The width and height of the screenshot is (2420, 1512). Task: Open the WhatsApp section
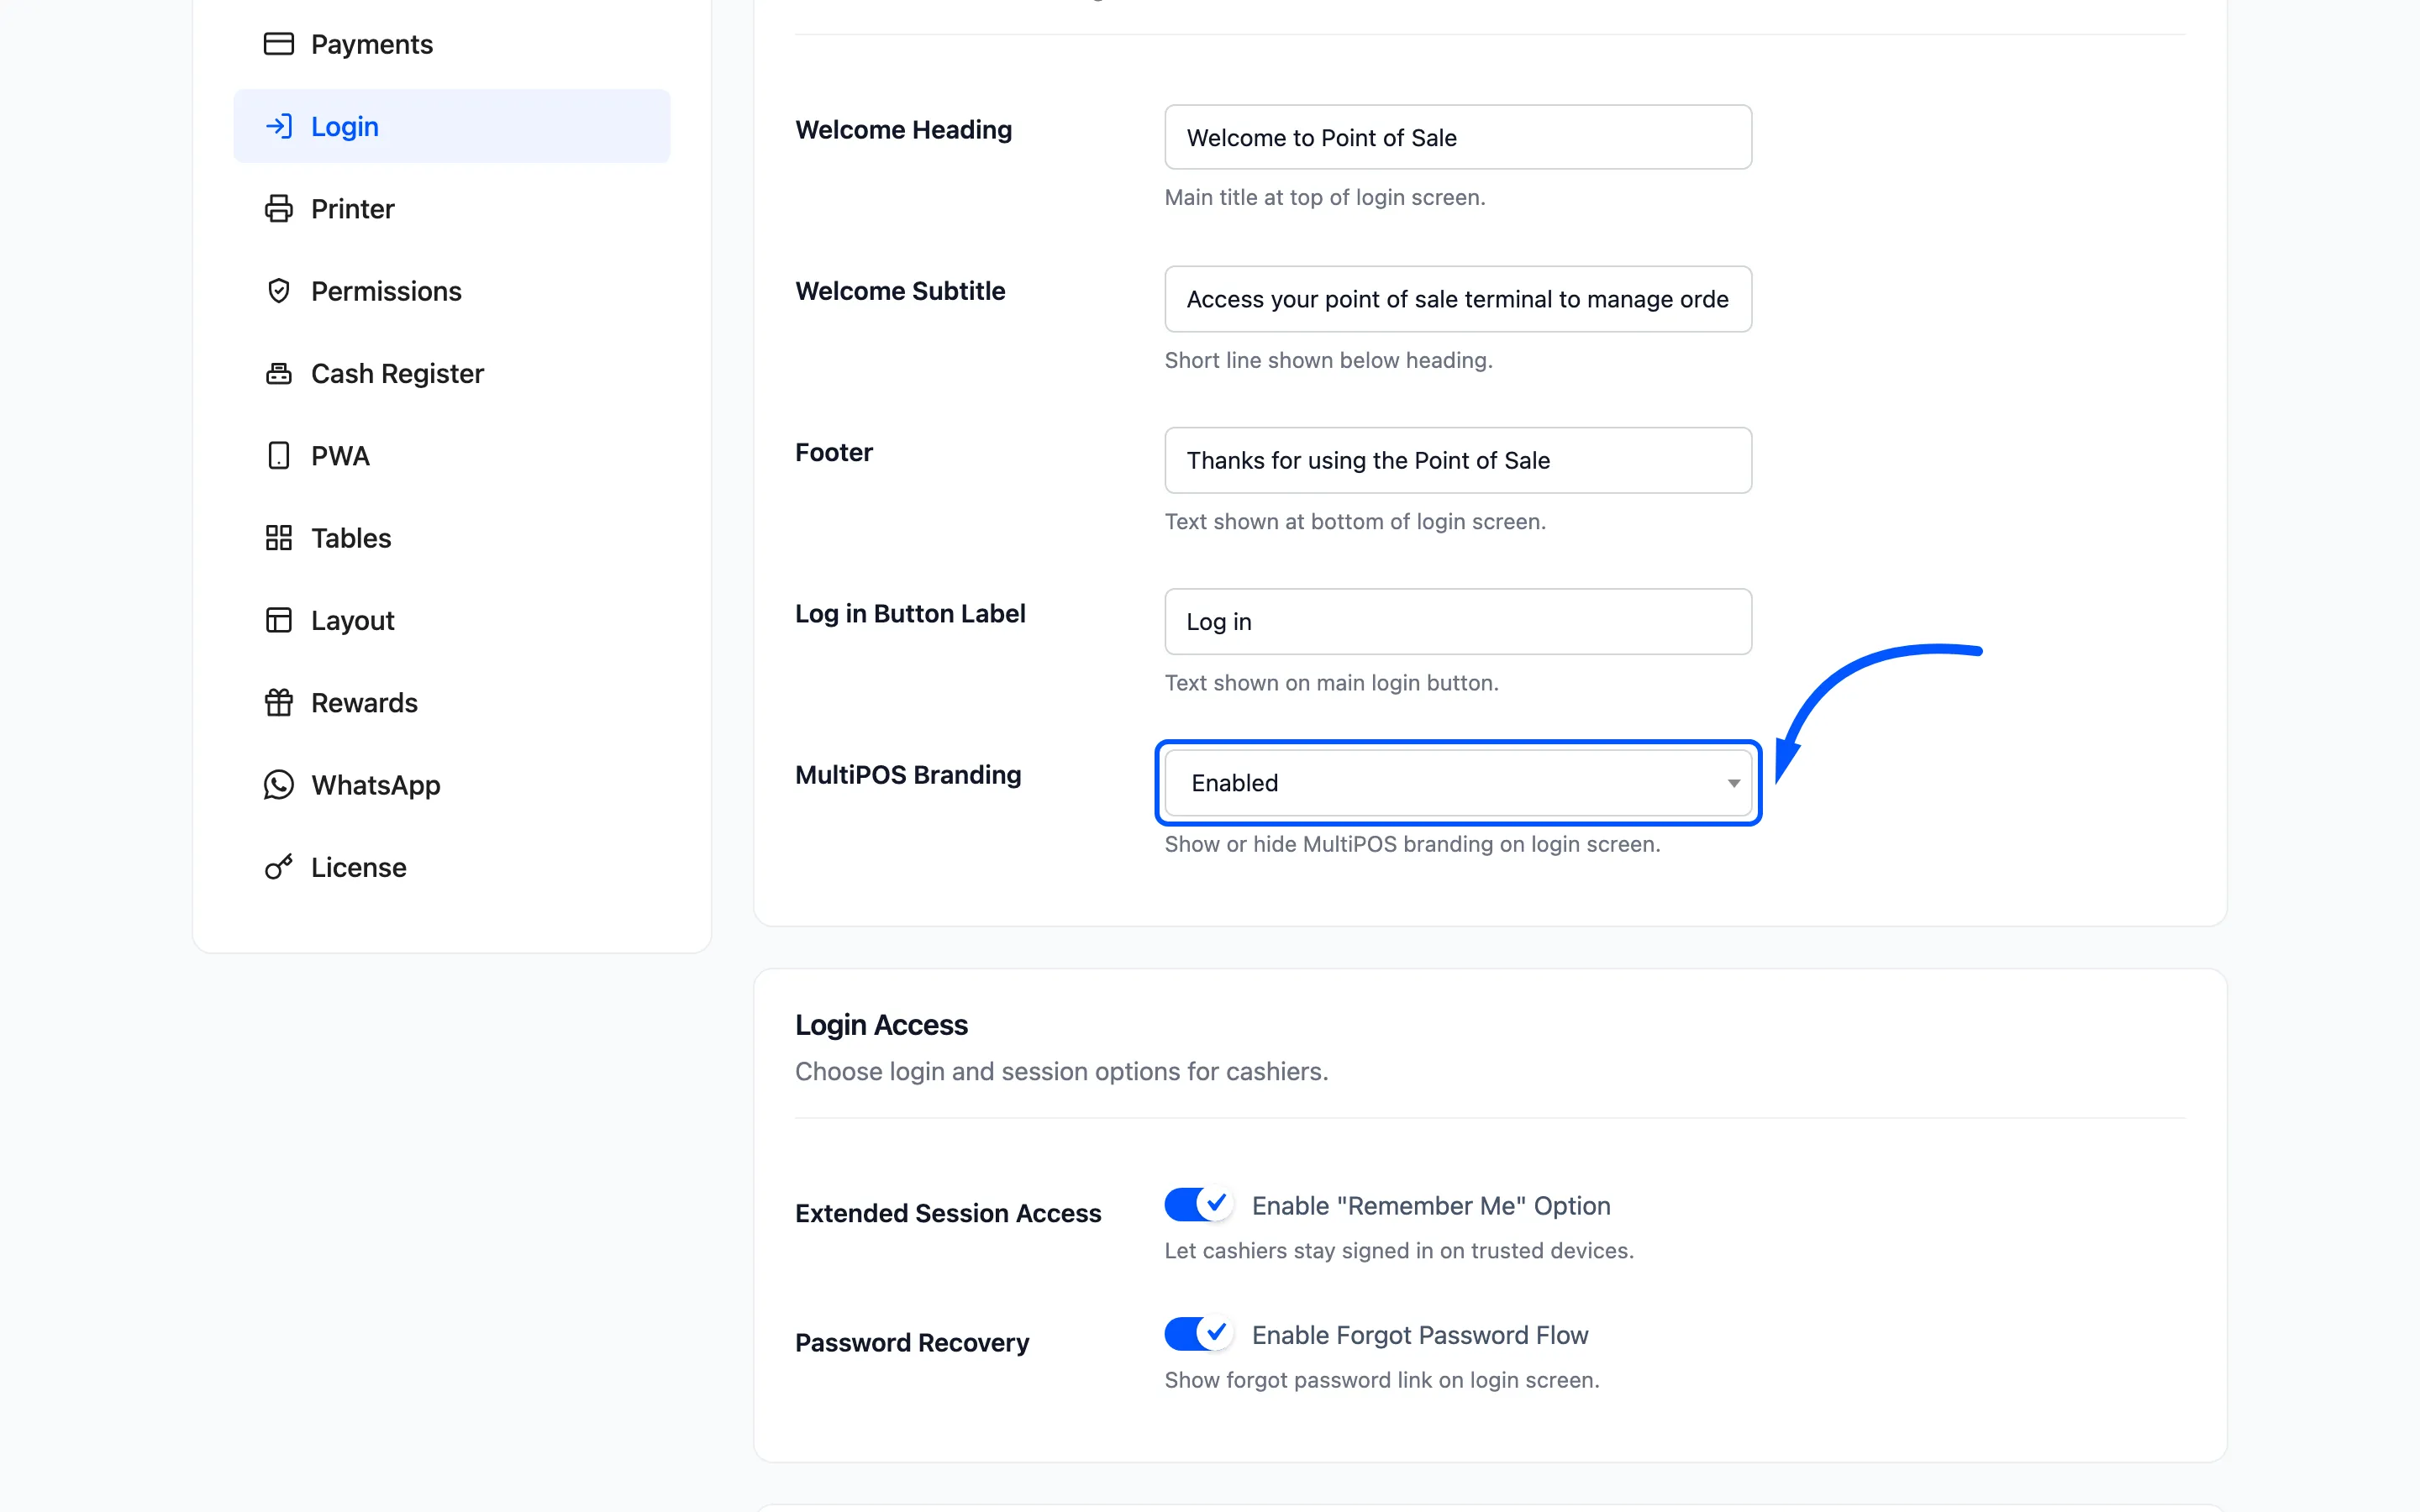click(x=451, y=785)
